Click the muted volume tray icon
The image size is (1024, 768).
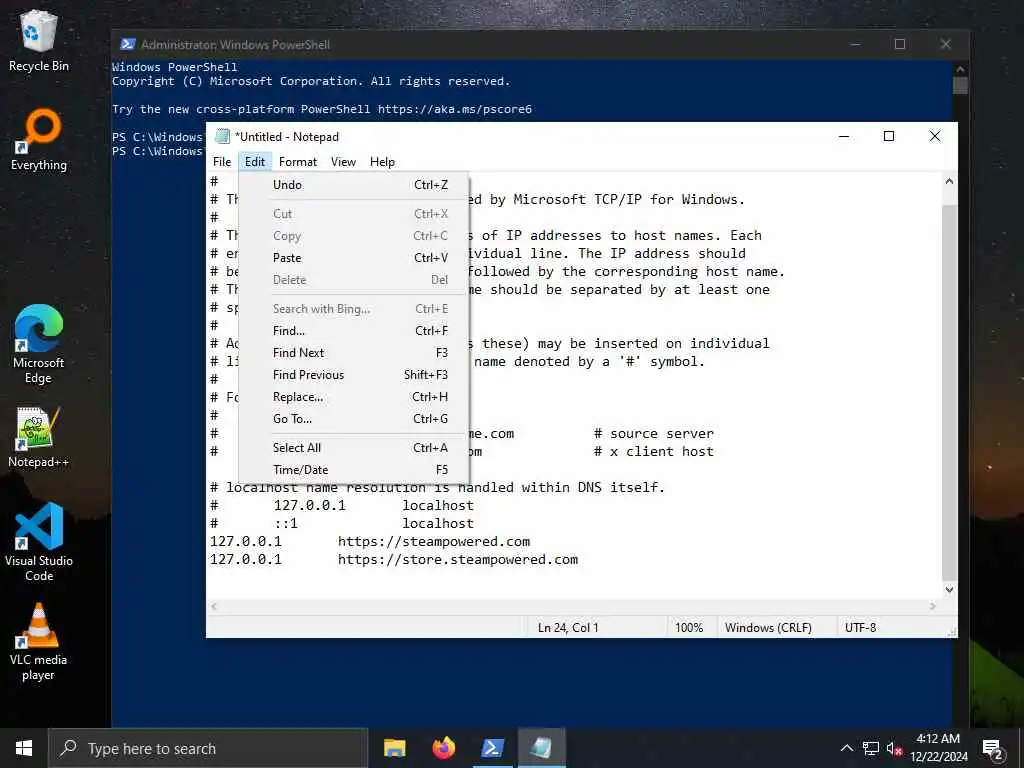pyautogui.click(x=894, y=748)
